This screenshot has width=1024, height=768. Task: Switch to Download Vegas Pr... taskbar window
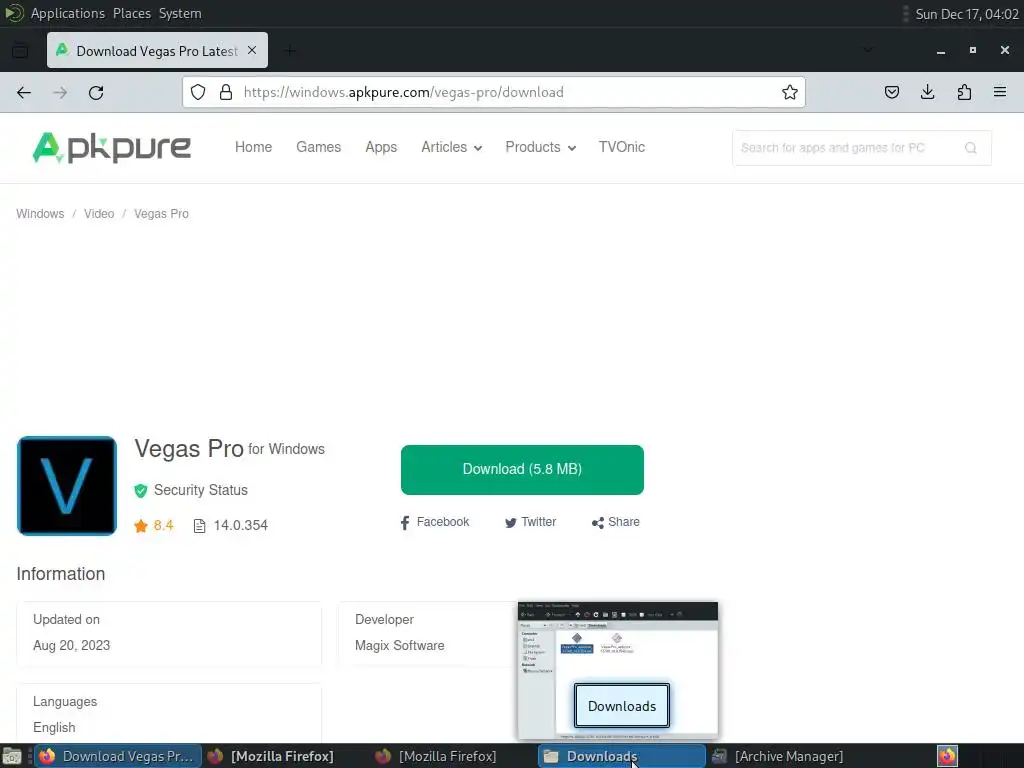point(118,756)
